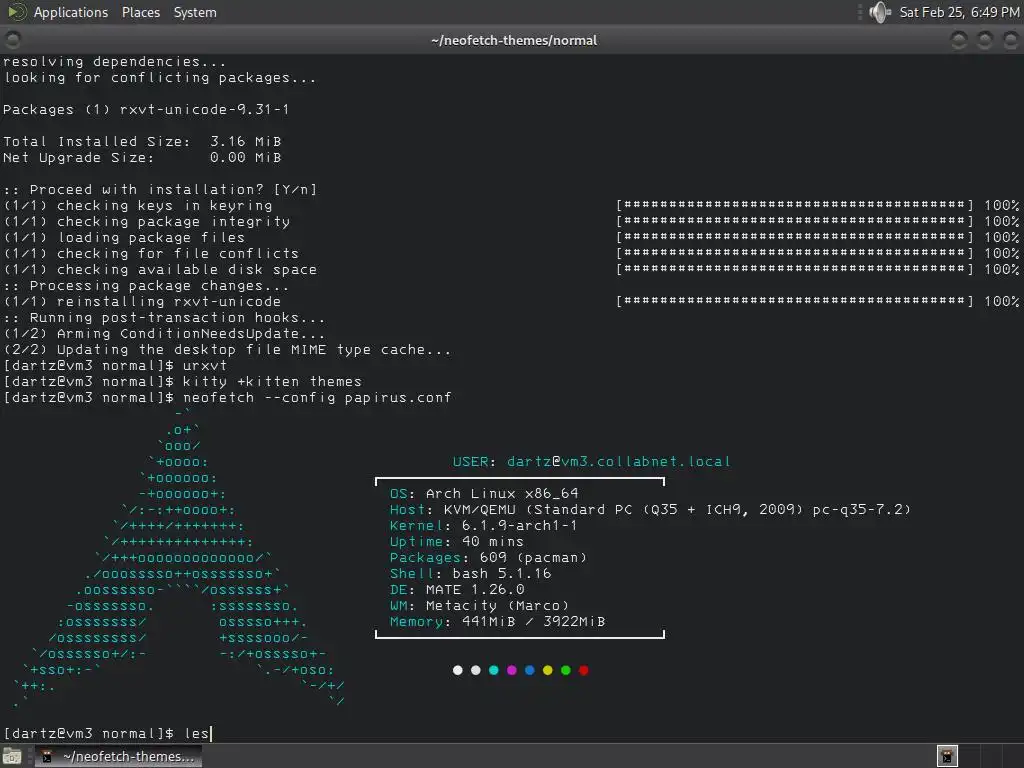Click the 'urxvt' command line
The width and height of the screenshot is (1024, 768).
204,366
